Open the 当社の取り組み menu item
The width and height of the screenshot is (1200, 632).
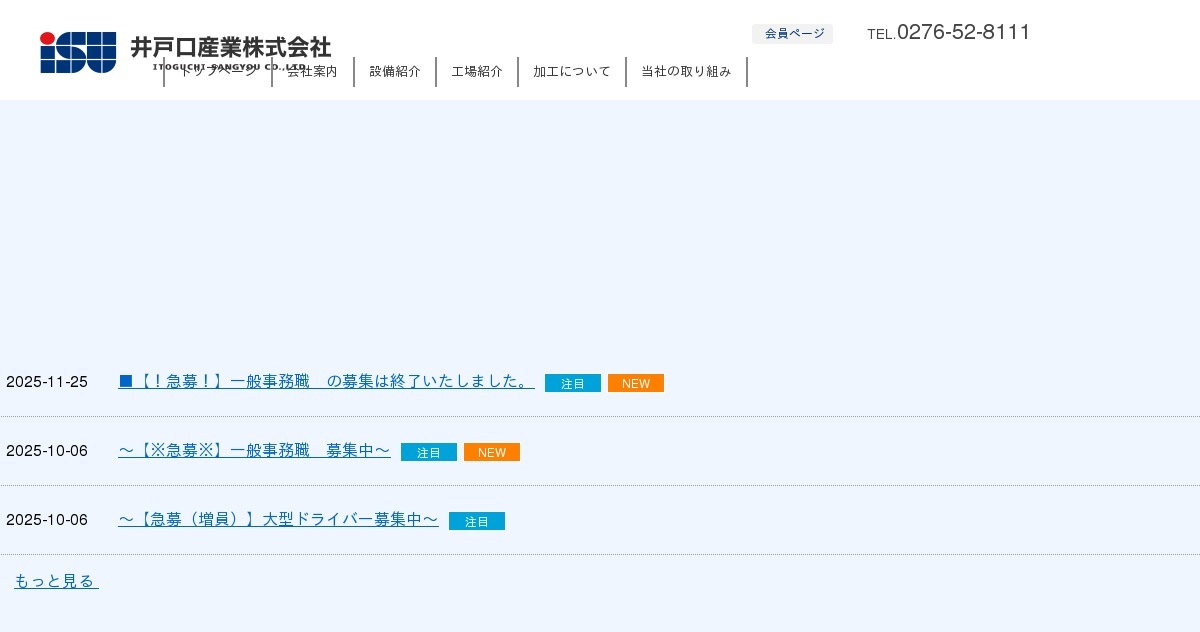(686, 72)
